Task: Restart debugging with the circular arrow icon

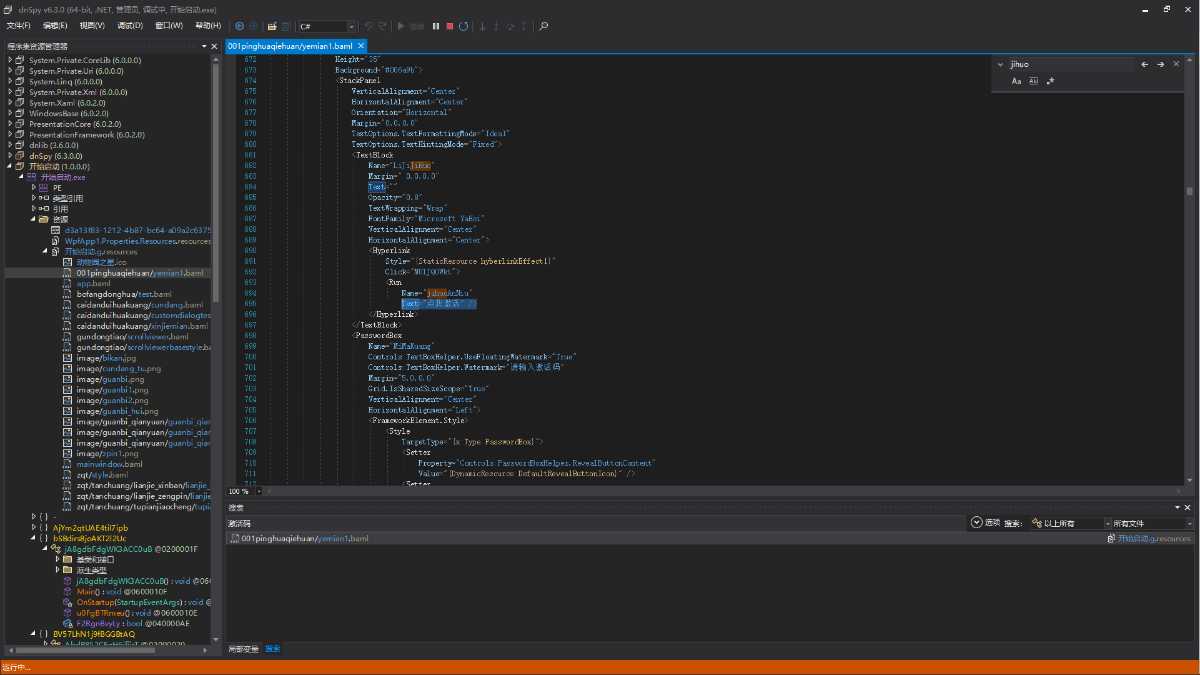Action: 464,26
